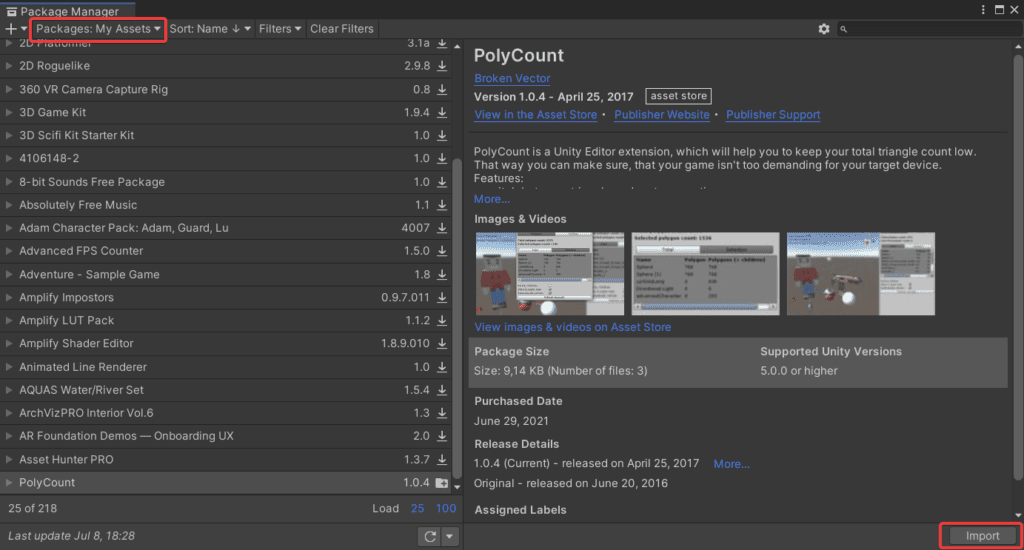Open second PolyCount screenshot thumbnail
Screen dimensions: 1024x550
click(705, 274)
